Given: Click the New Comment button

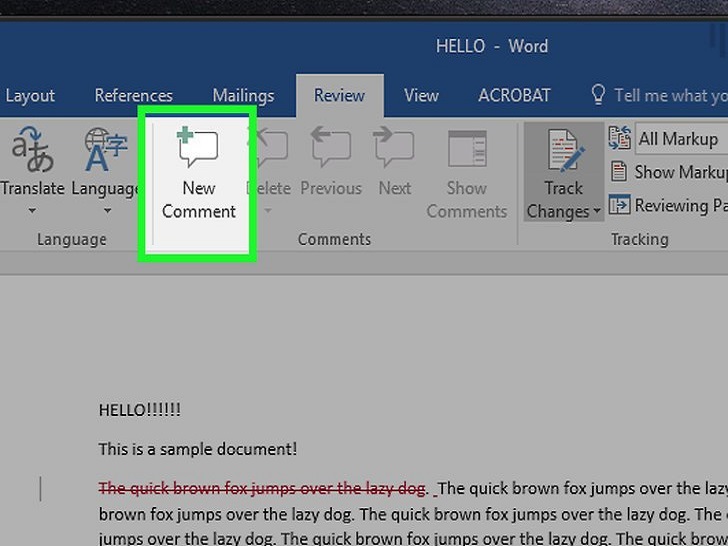Looking at the screenshot, I should 198,174.
